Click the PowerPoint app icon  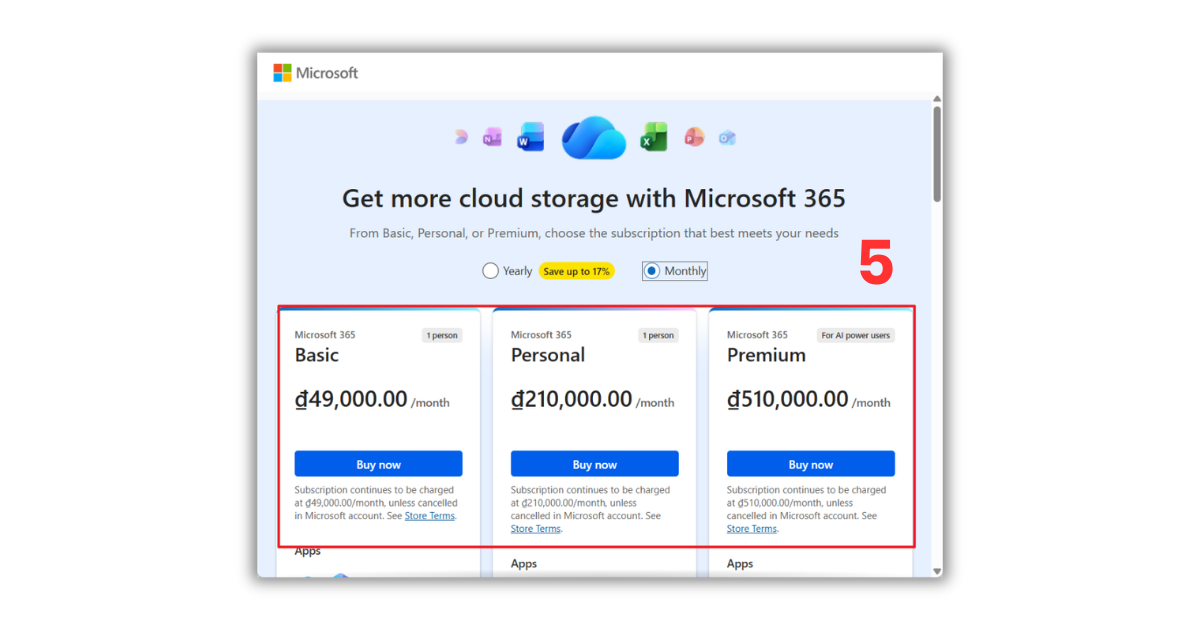coord(694,138)
